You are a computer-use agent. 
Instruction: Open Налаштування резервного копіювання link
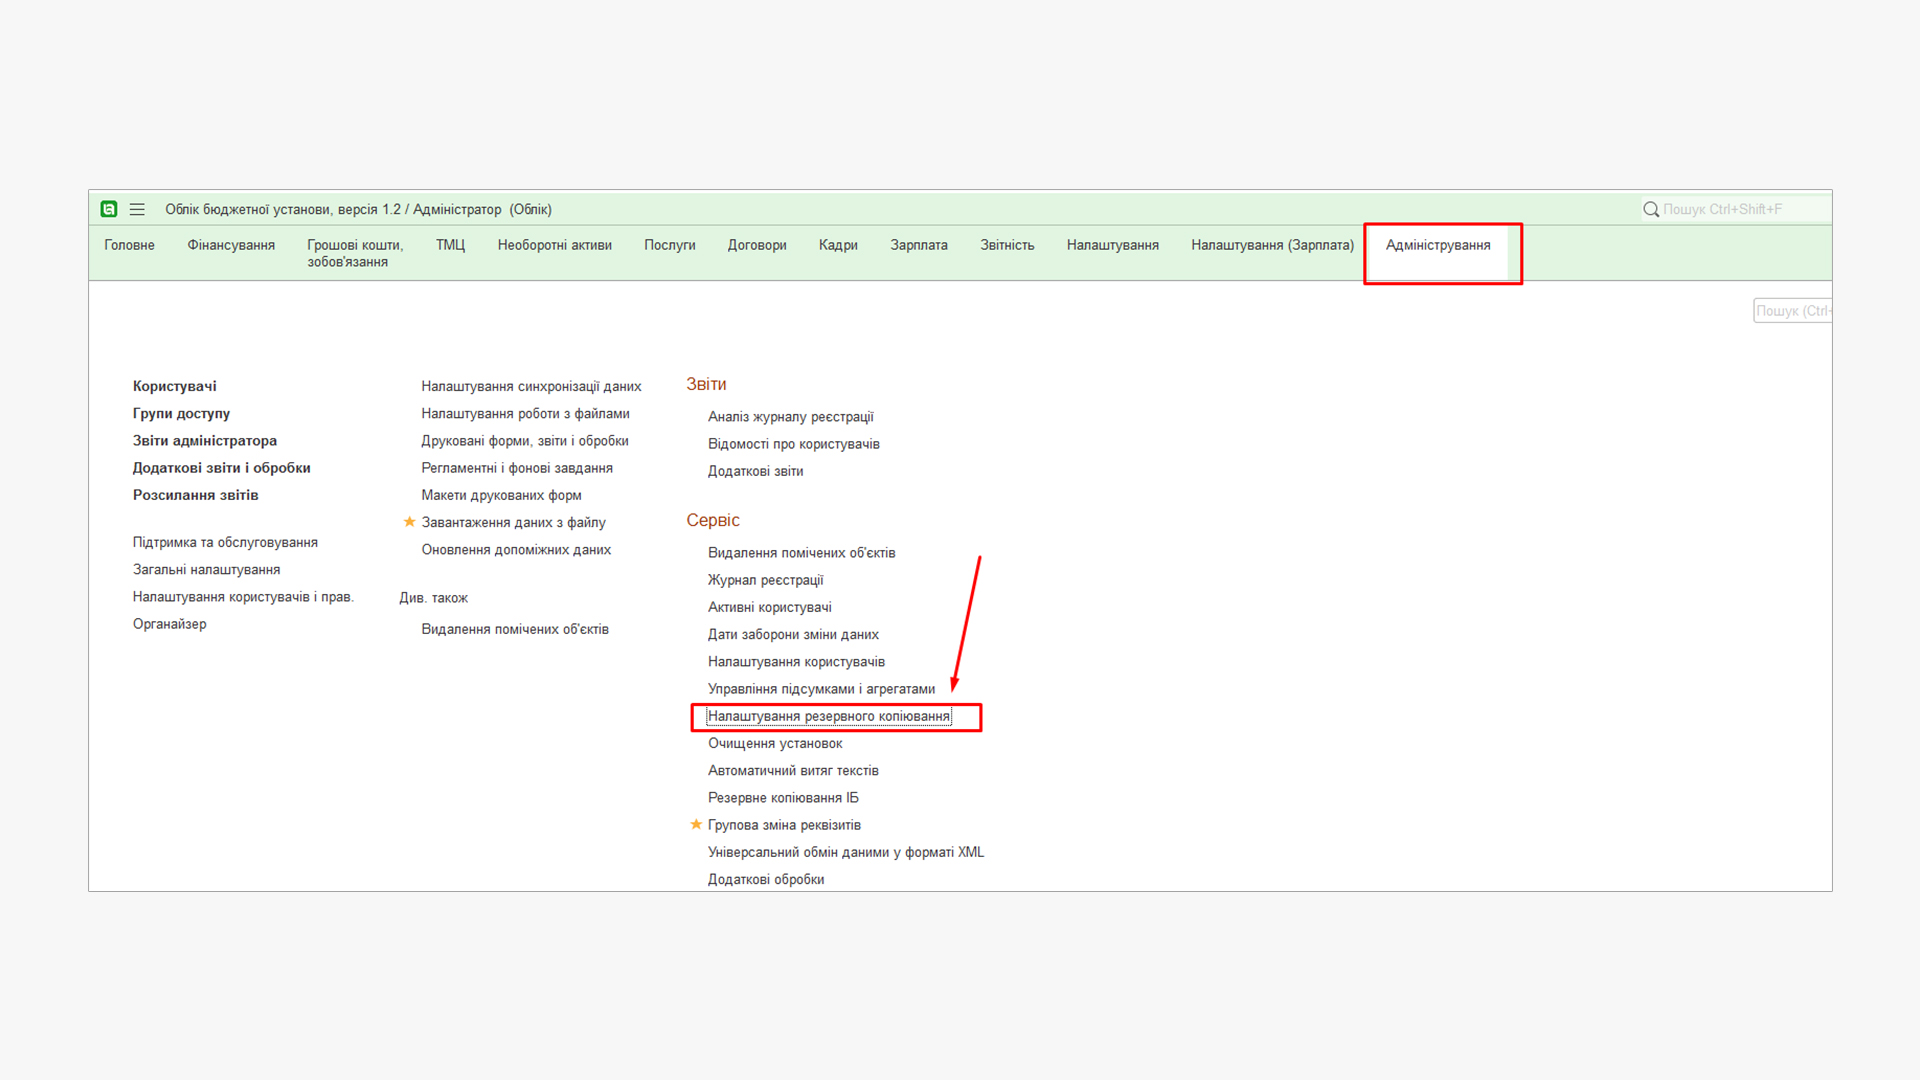pyautogui.click(x=828, y=716)
